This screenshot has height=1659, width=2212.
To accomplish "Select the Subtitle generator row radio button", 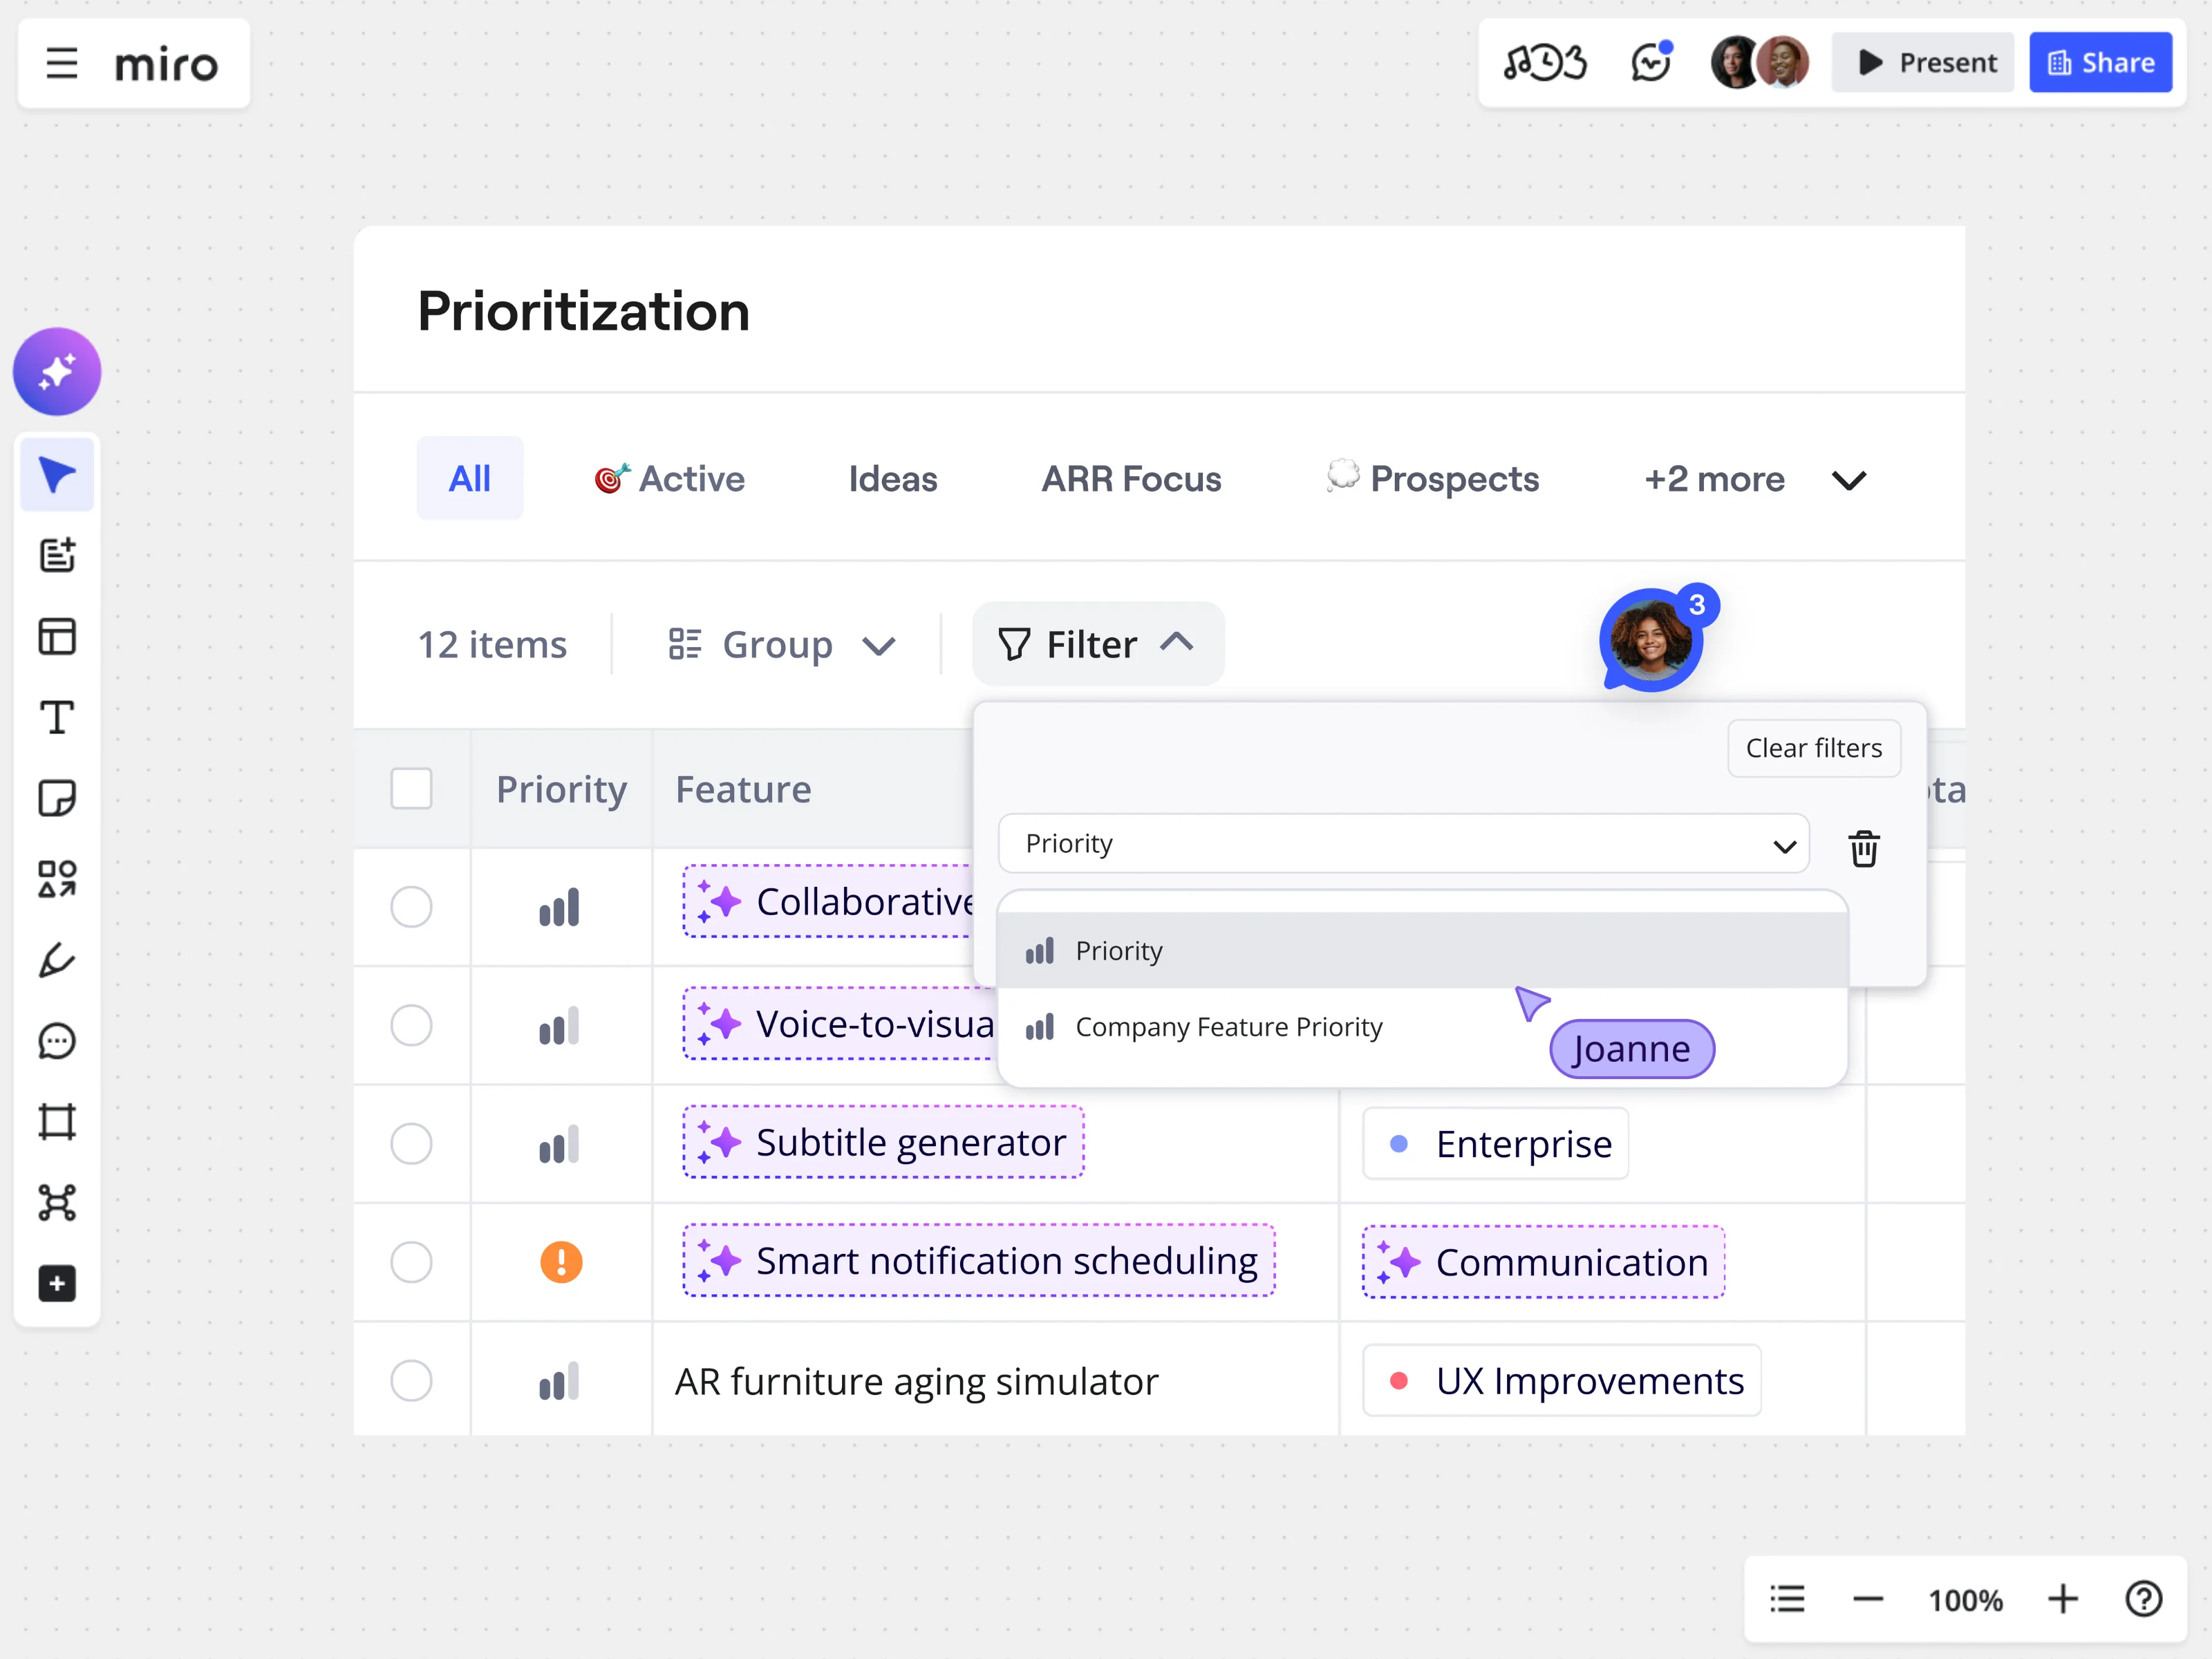I will [411, 1143].
